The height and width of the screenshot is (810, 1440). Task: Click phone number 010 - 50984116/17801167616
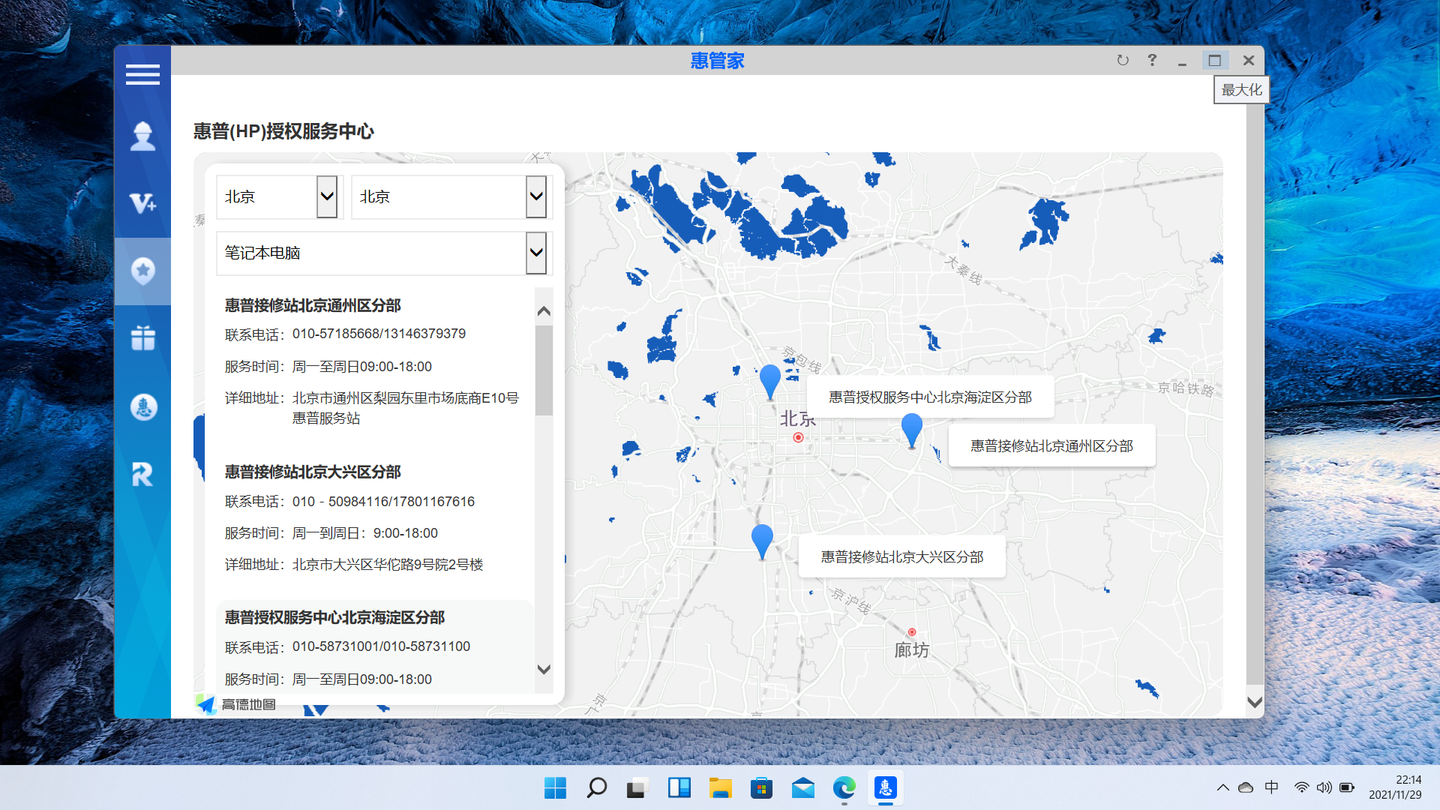pos(384,502)
